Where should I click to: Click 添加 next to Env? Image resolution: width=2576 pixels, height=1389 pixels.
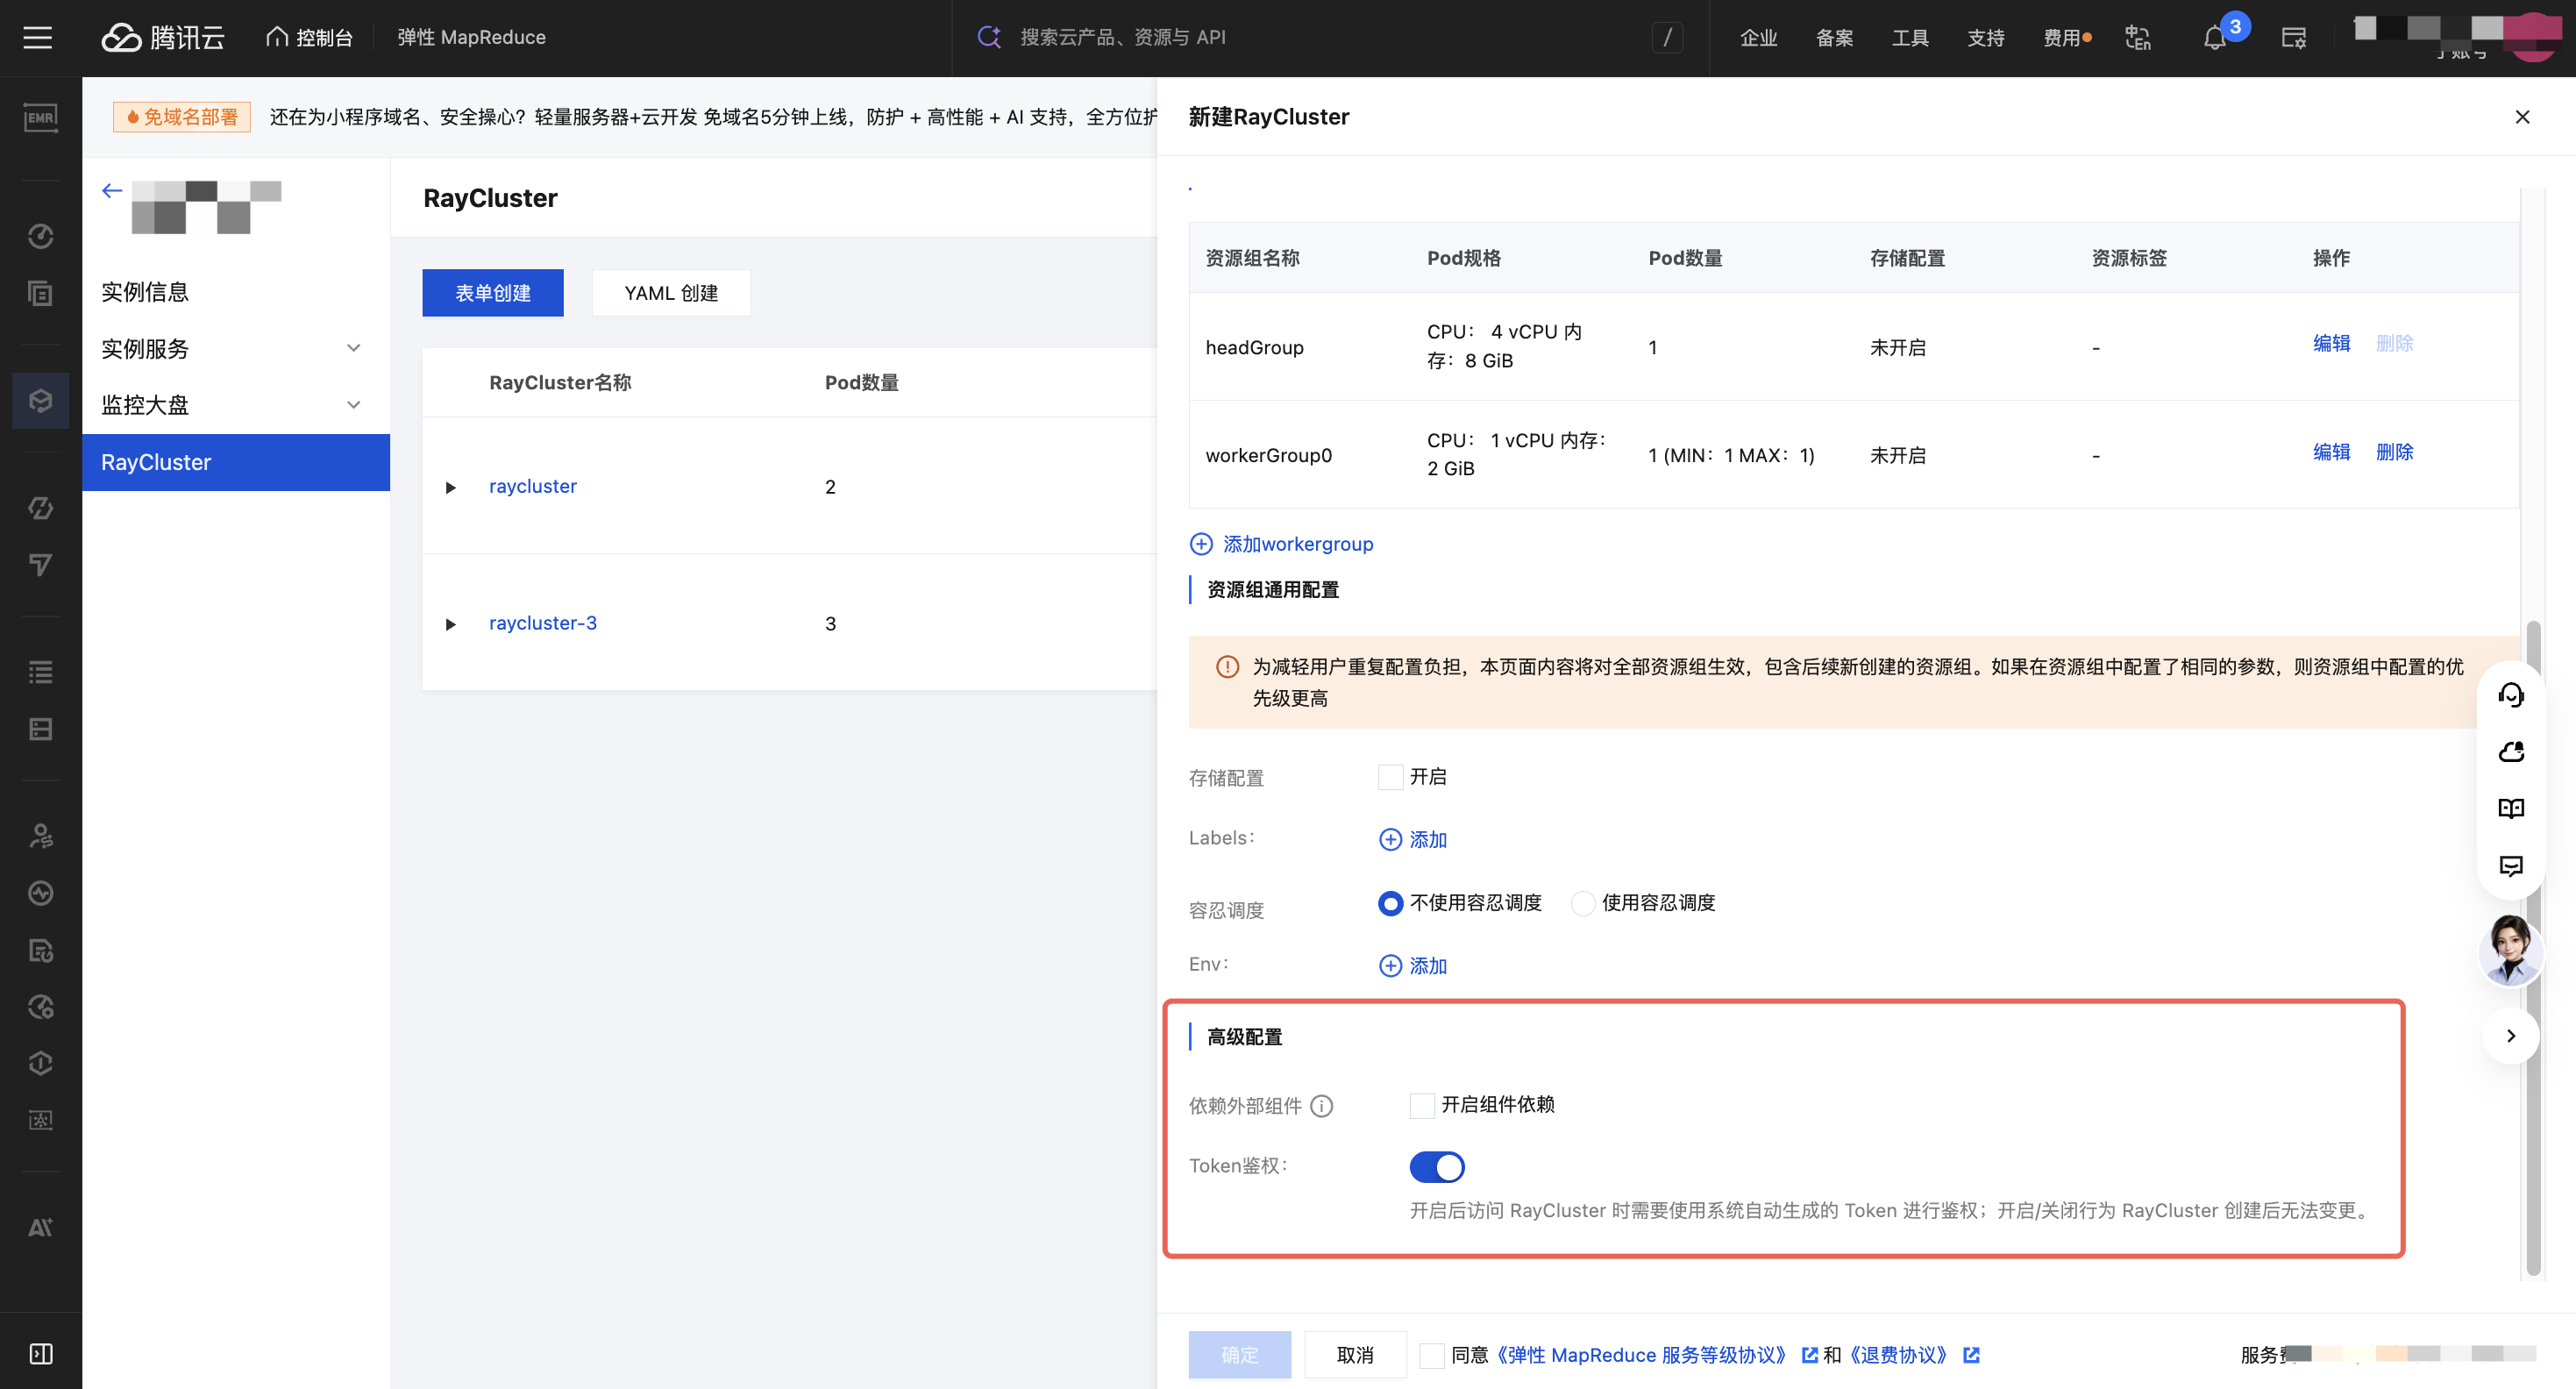tap(1413, 965)
